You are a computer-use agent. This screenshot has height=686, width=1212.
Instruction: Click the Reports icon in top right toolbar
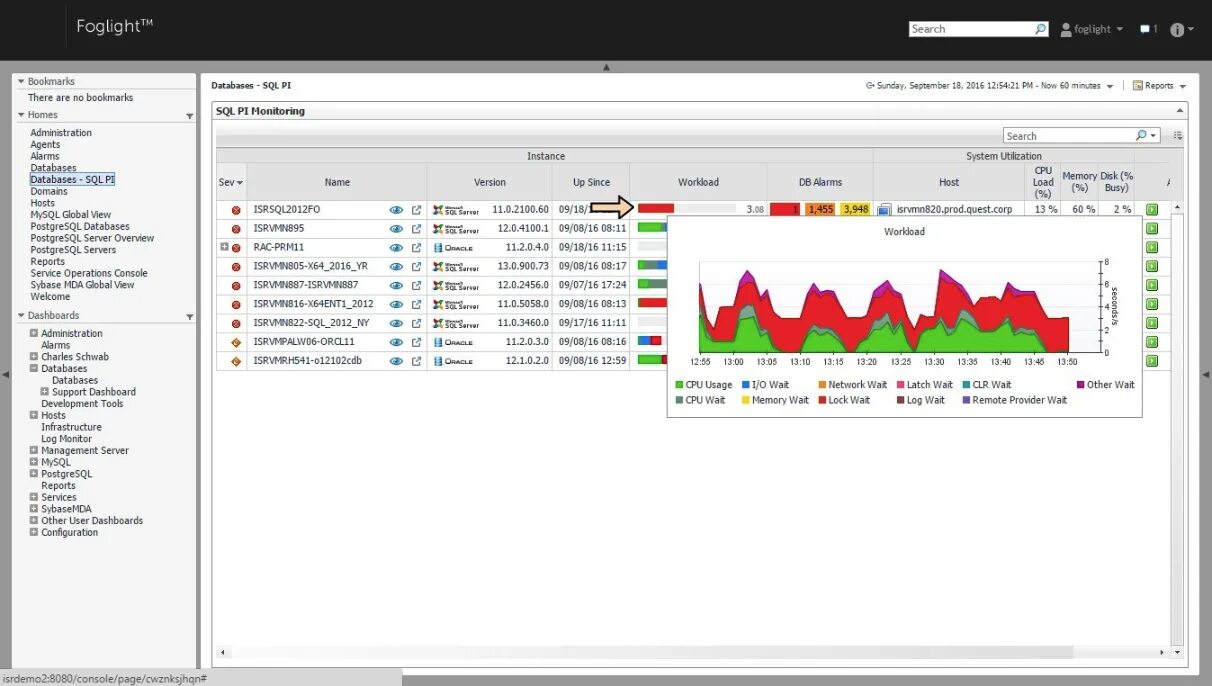tap(1137, 86)
